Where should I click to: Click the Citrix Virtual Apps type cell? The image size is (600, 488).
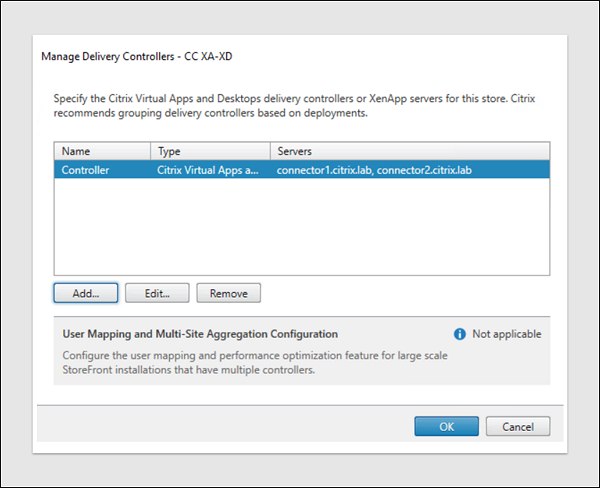coord(209,170)
